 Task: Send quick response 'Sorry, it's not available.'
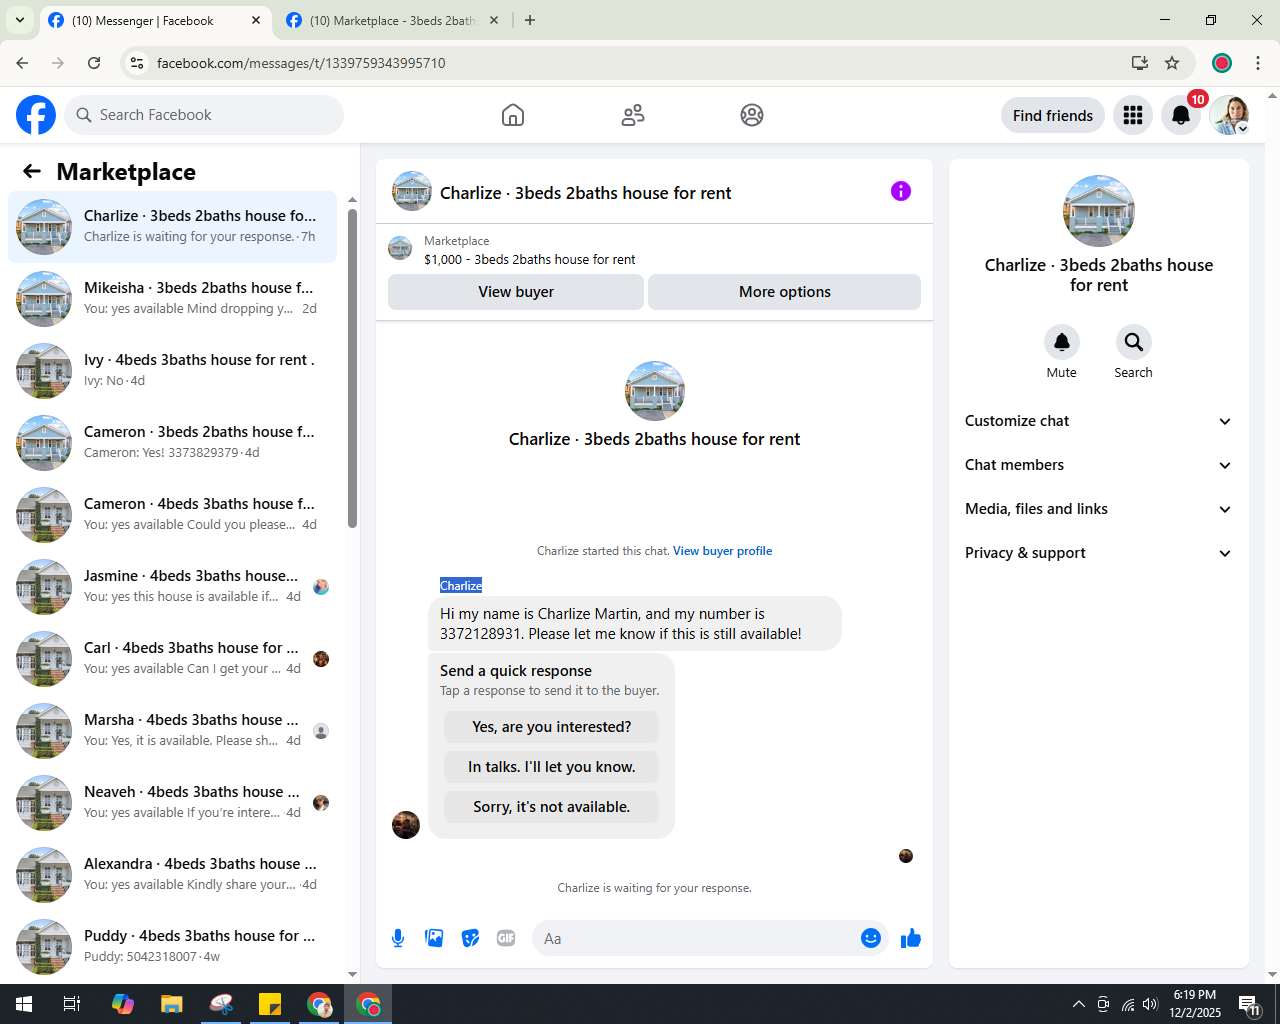[552, 807]
